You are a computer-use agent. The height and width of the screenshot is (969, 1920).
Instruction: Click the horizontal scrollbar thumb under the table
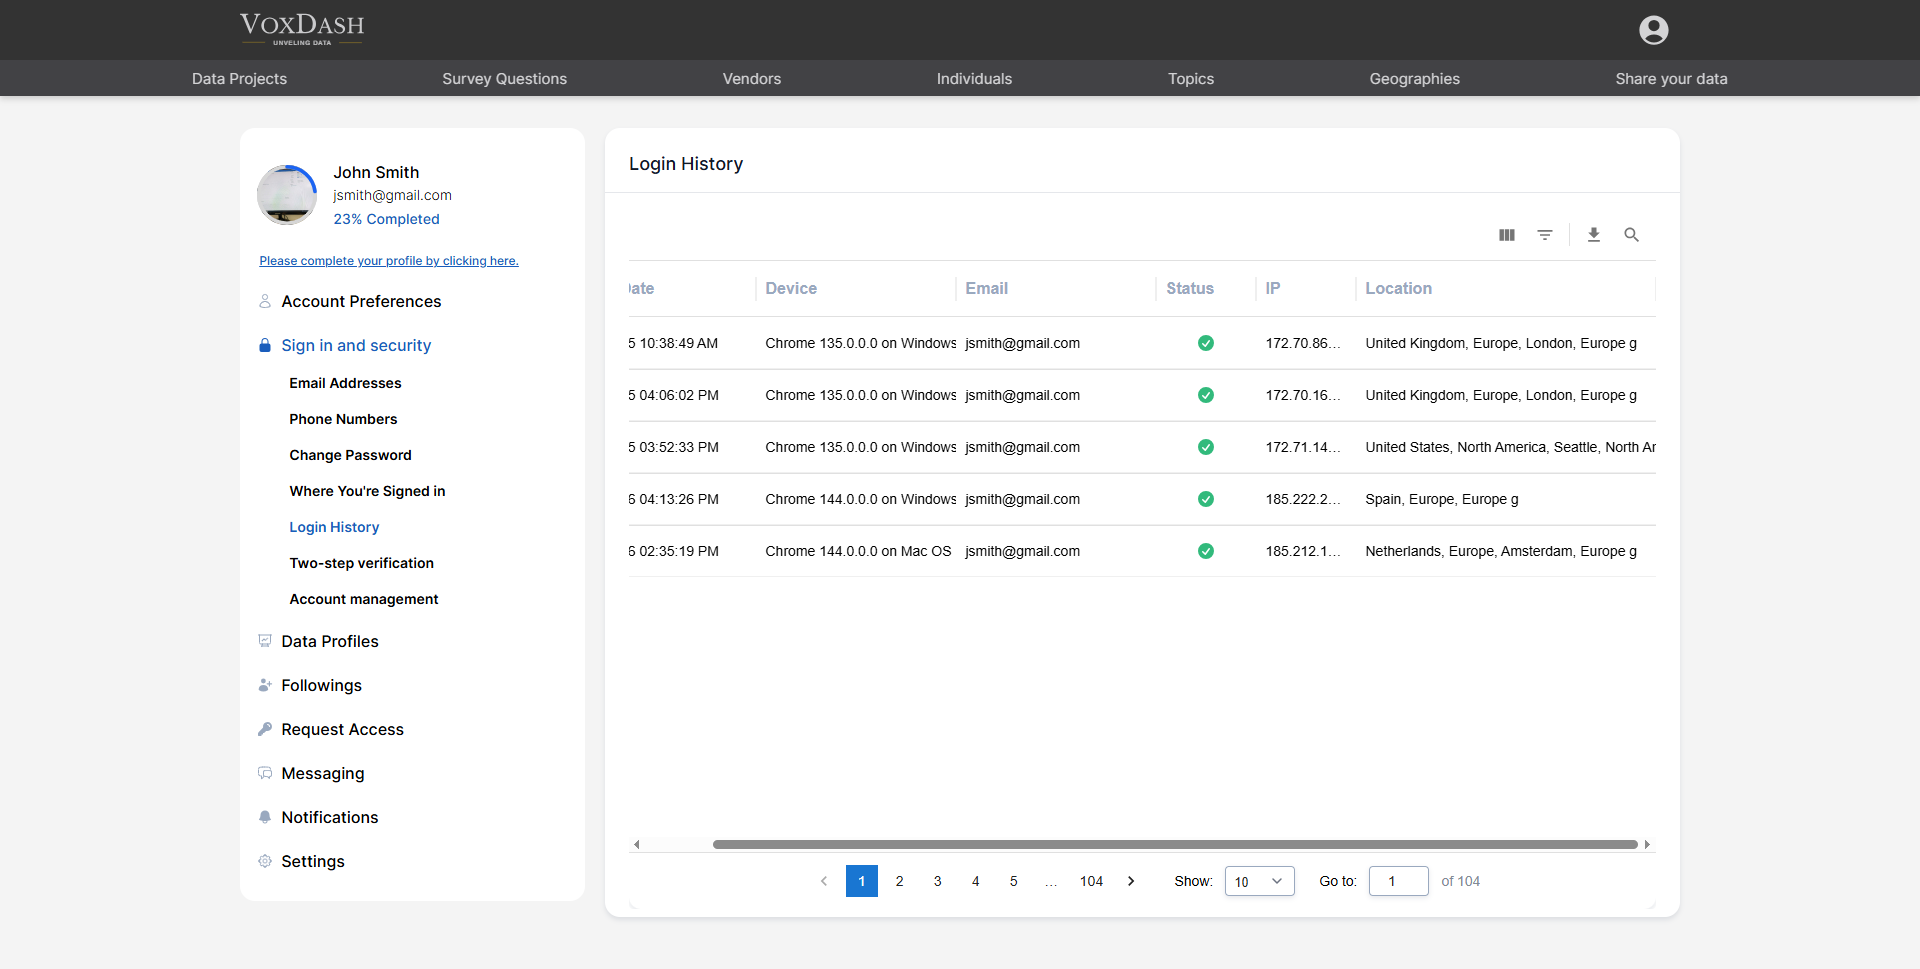point(1175,845)
